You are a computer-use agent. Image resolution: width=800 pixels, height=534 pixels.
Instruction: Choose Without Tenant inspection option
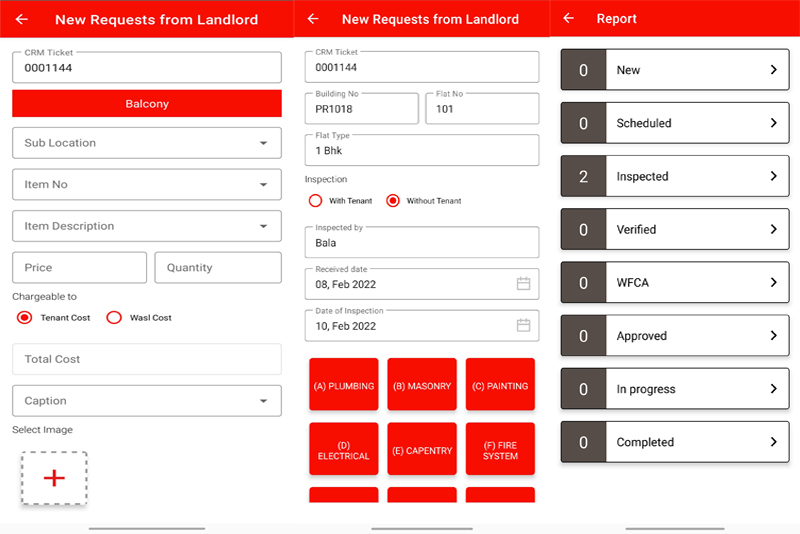pyautogui.click(x=393, y=201)
